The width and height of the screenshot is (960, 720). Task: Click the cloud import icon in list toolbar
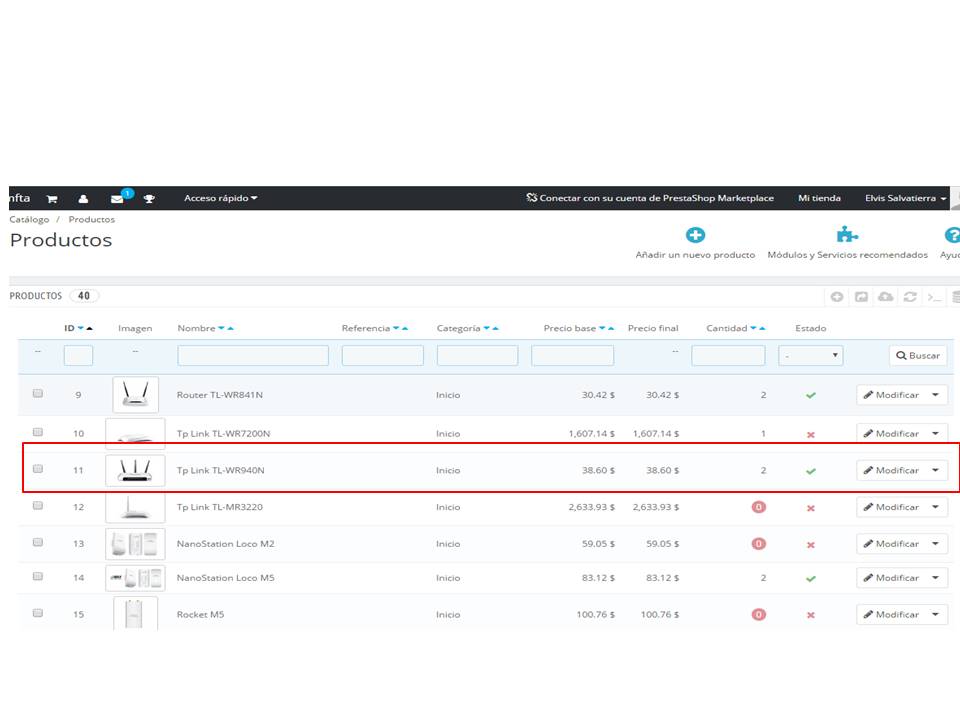885,297
